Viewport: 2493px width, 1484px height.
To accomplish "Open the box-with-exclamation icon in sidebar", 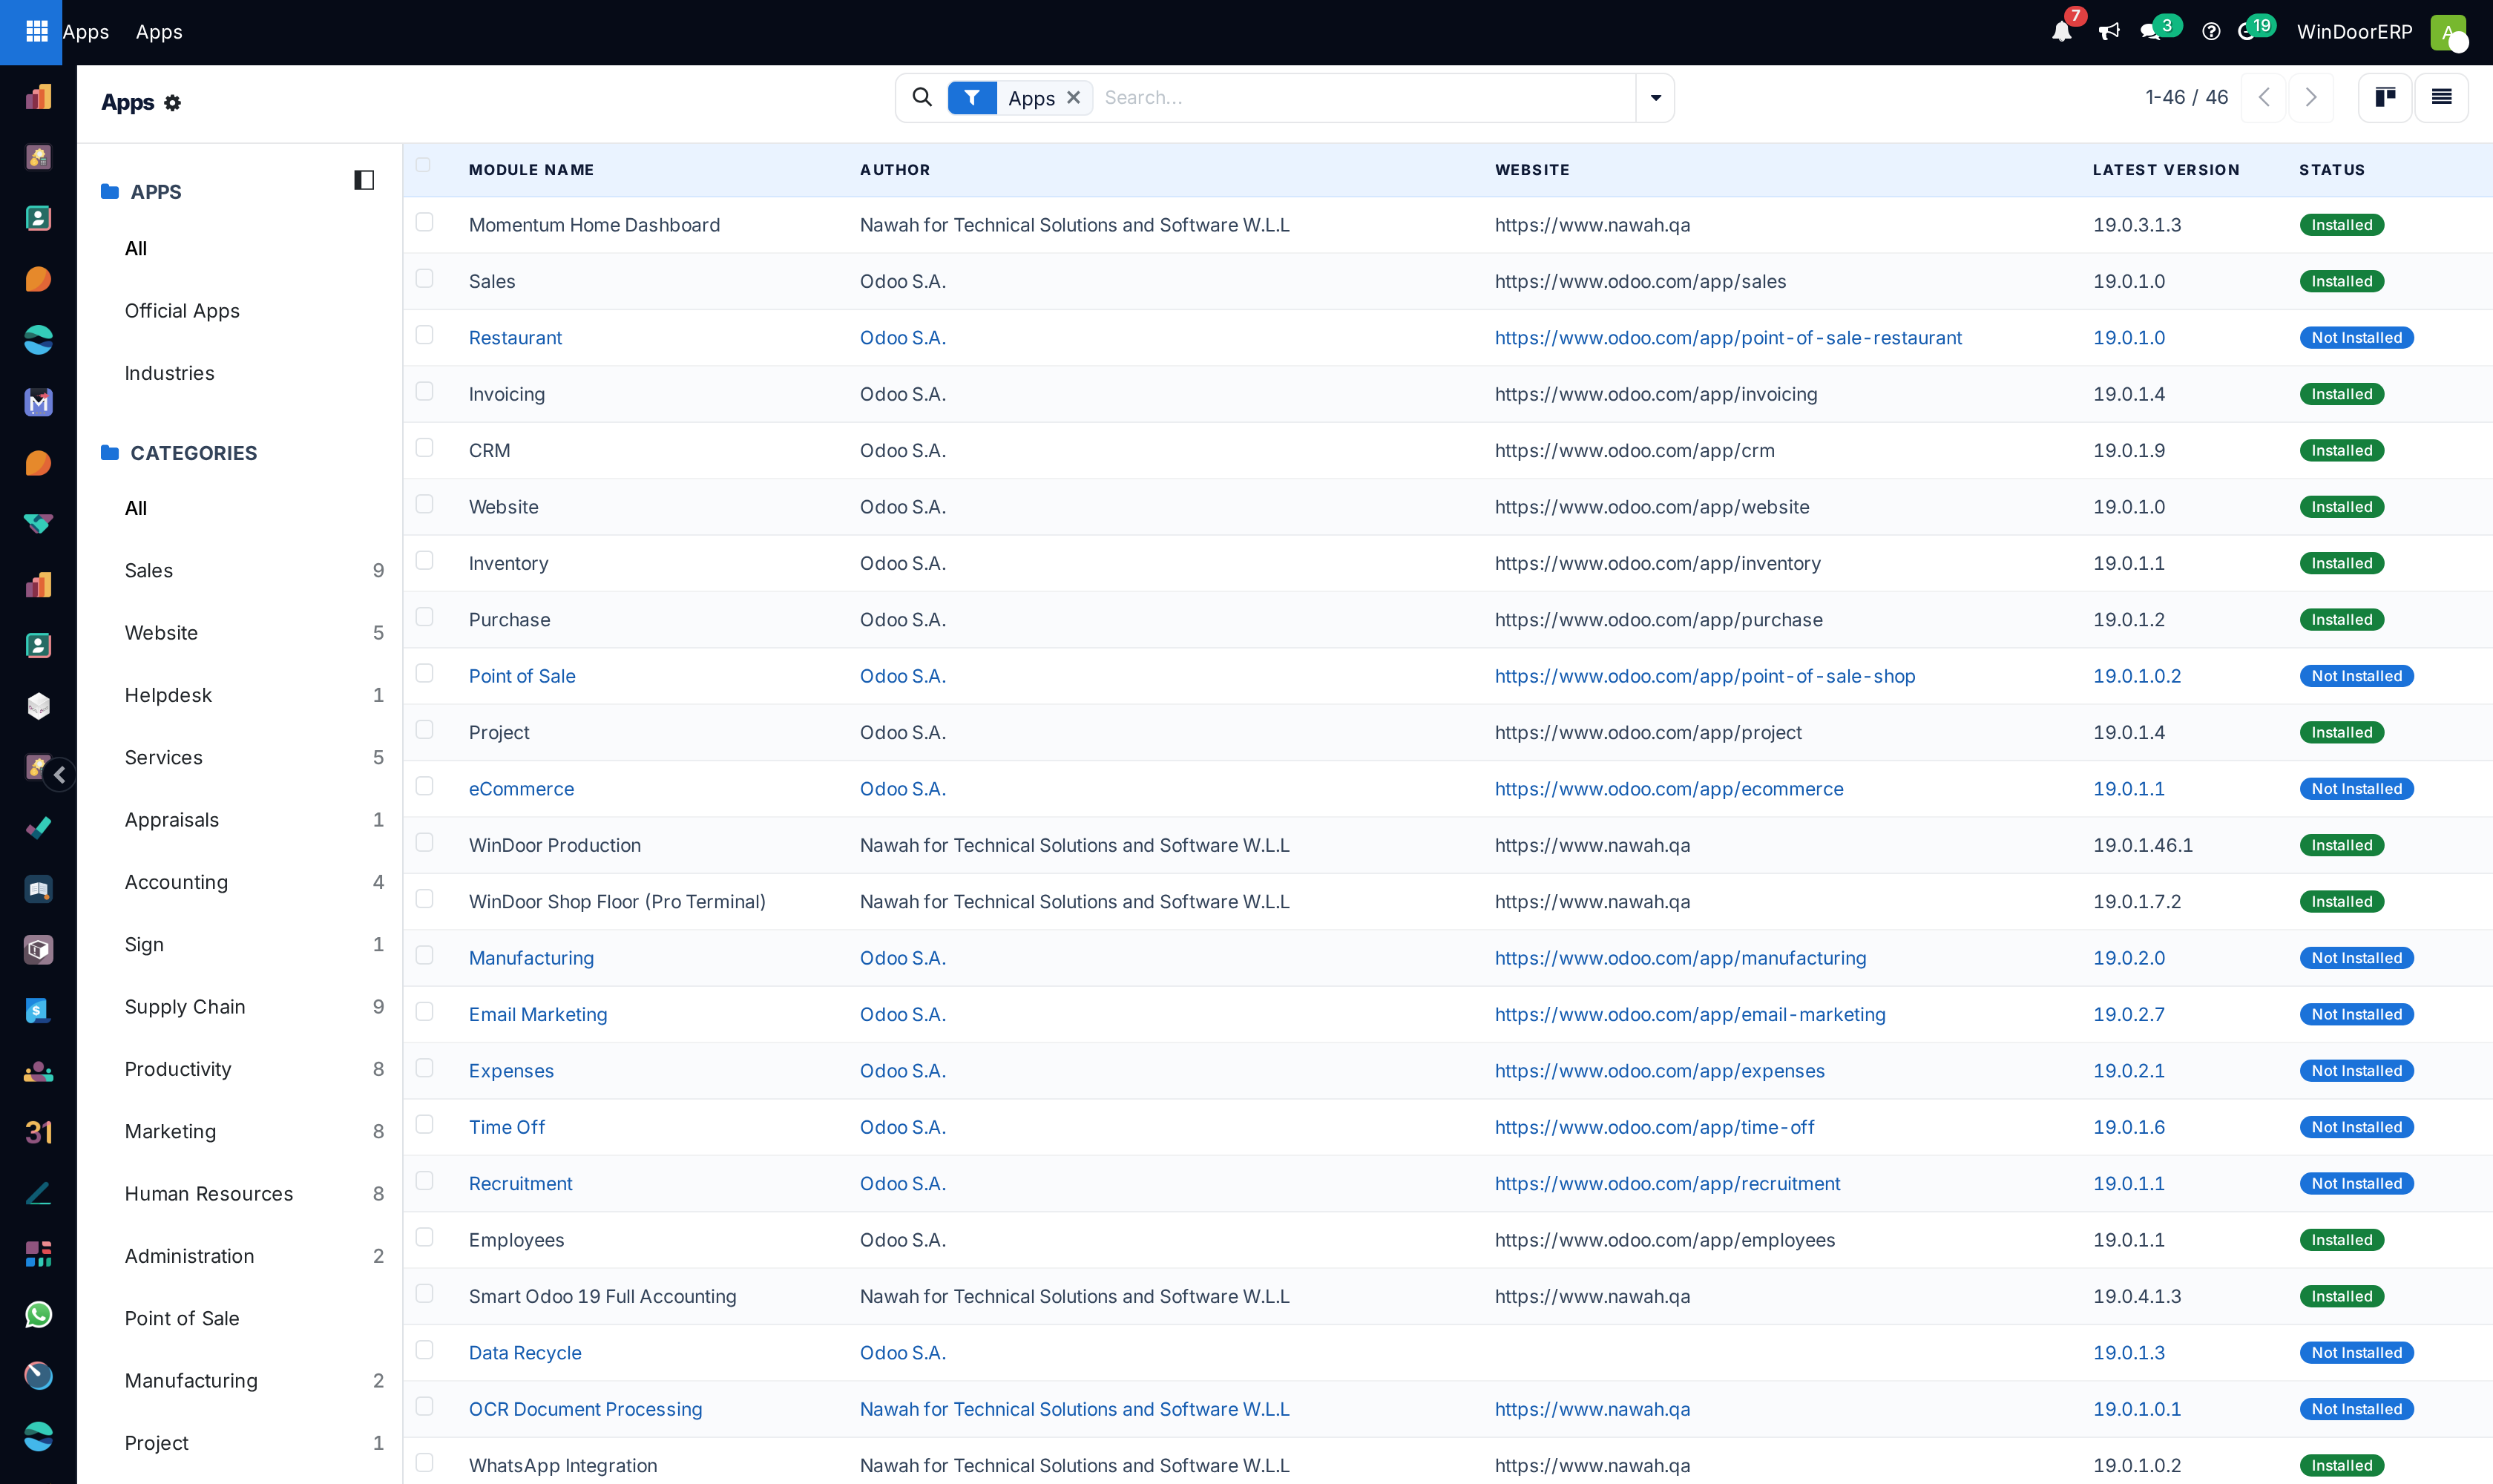I will point(38,950).
